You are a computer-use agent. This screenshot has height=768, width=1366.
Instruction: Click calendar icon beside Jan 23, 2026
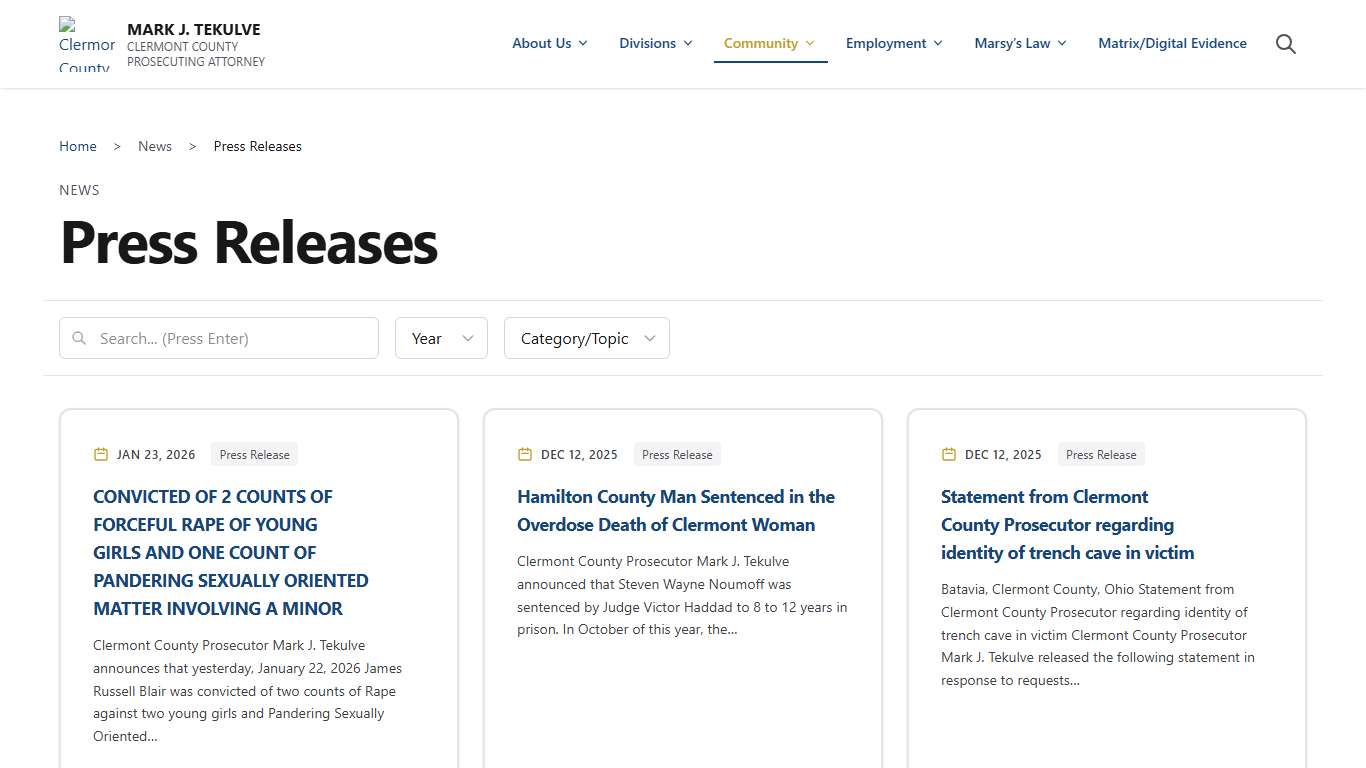[100, 454]
